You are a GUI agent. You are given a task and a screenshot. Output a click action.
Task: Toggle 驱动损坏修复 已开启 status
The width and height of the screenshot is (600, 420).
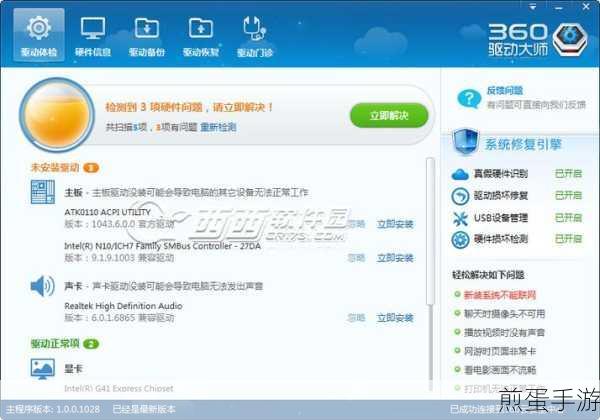point(568,195)
